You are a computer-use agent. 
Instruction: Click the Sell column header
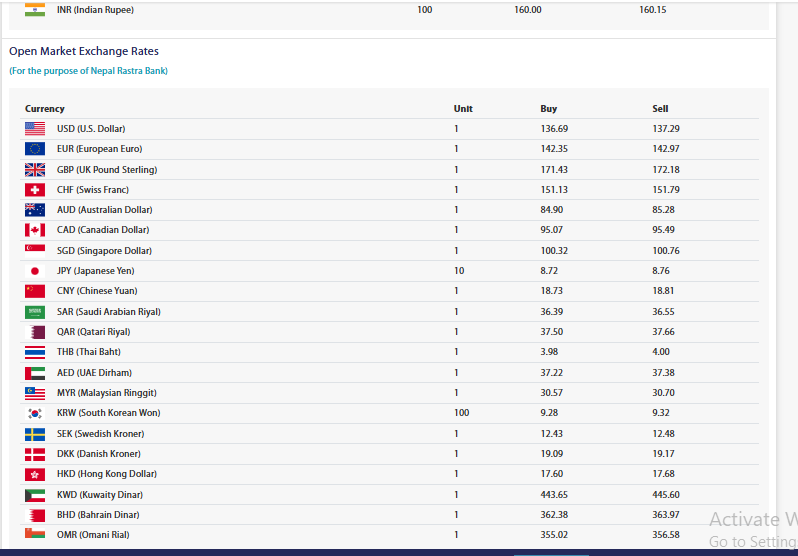(x=660, y=109)
